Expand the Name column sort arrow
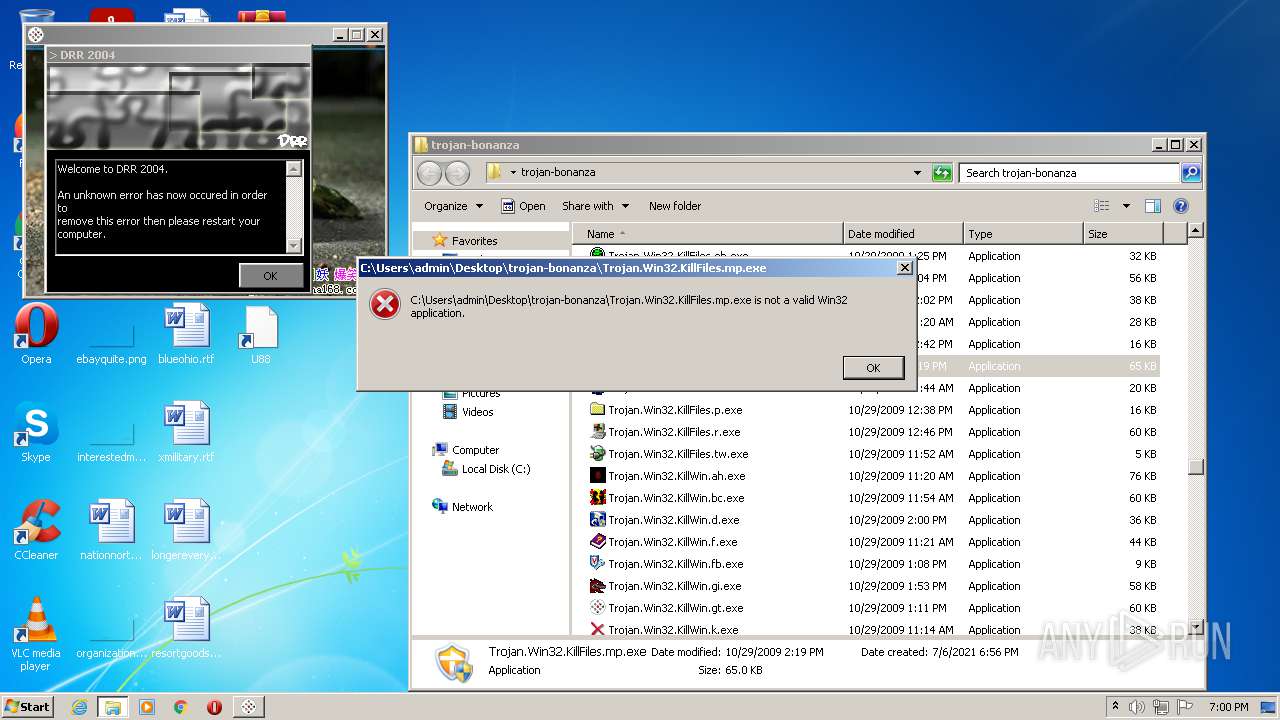 tap(622, 233)
